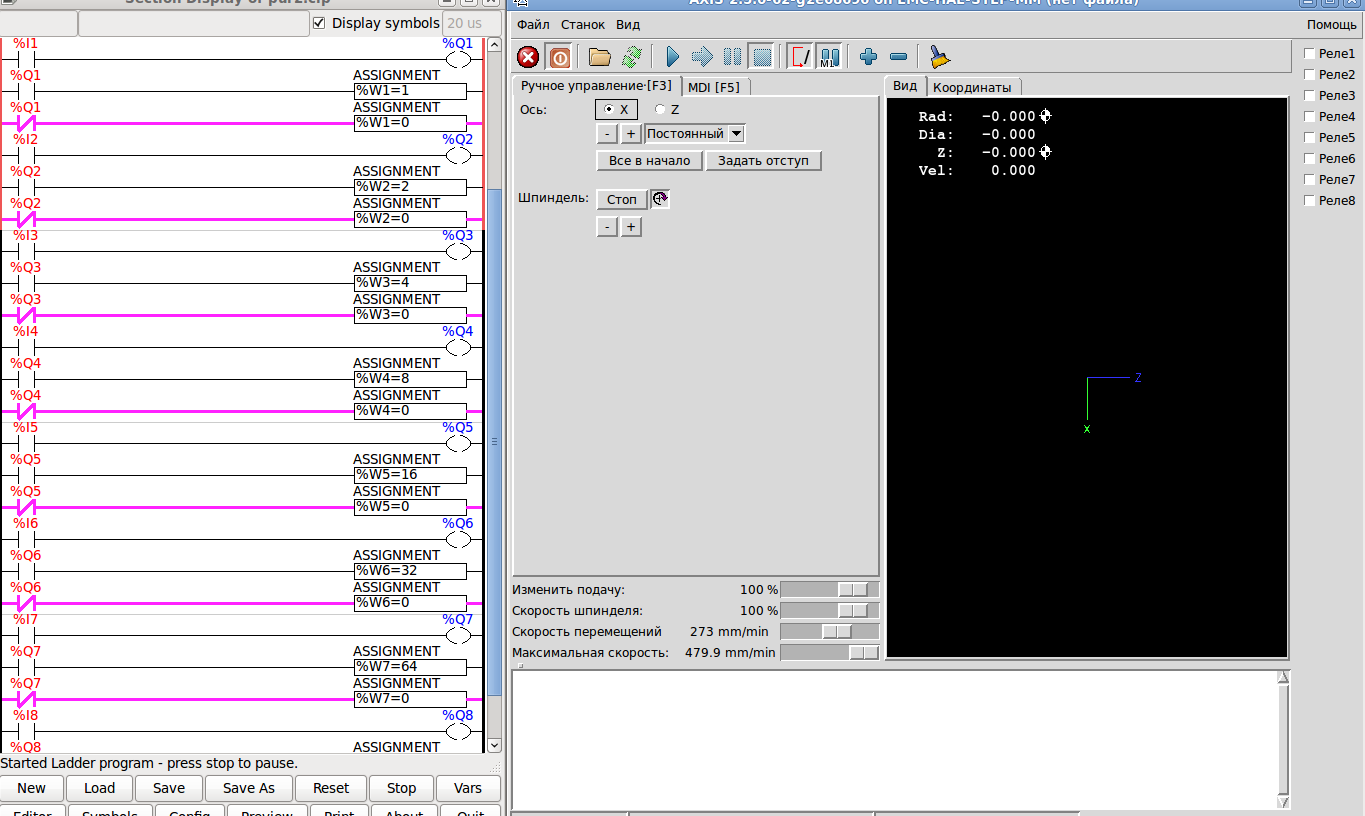This screenshot has height=816, width=1365.
Task: Open the Вид menu in menu bar
Action: tap(628, 24)
